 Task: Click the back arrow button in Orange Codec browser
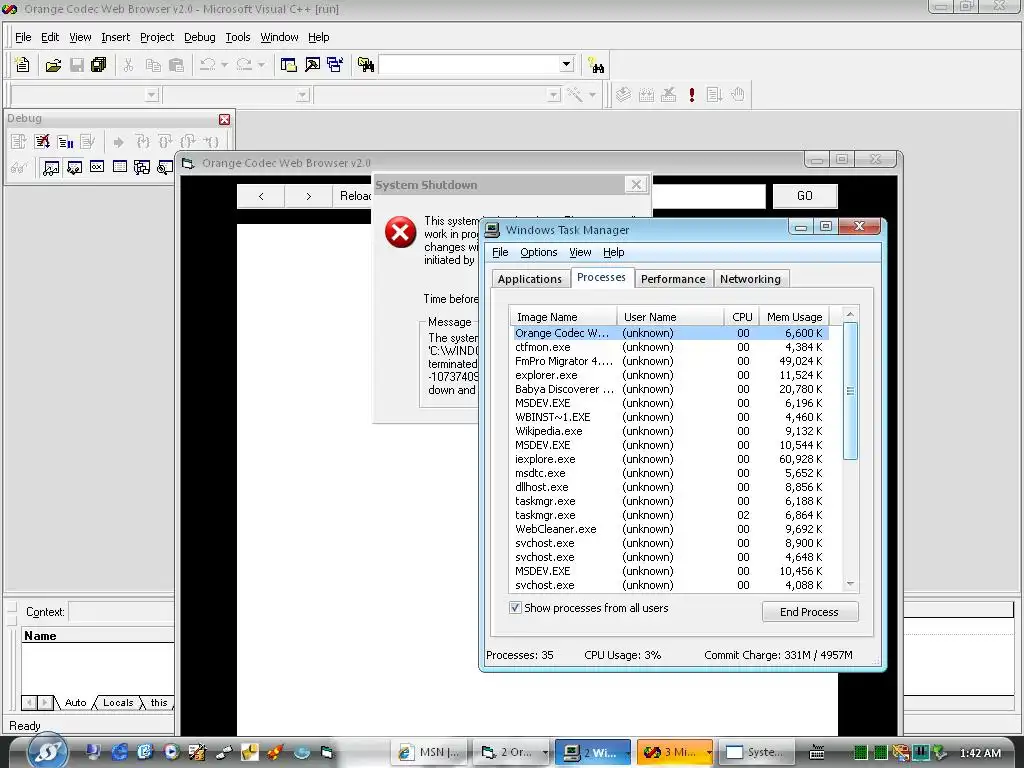click(x=261, y=196)
